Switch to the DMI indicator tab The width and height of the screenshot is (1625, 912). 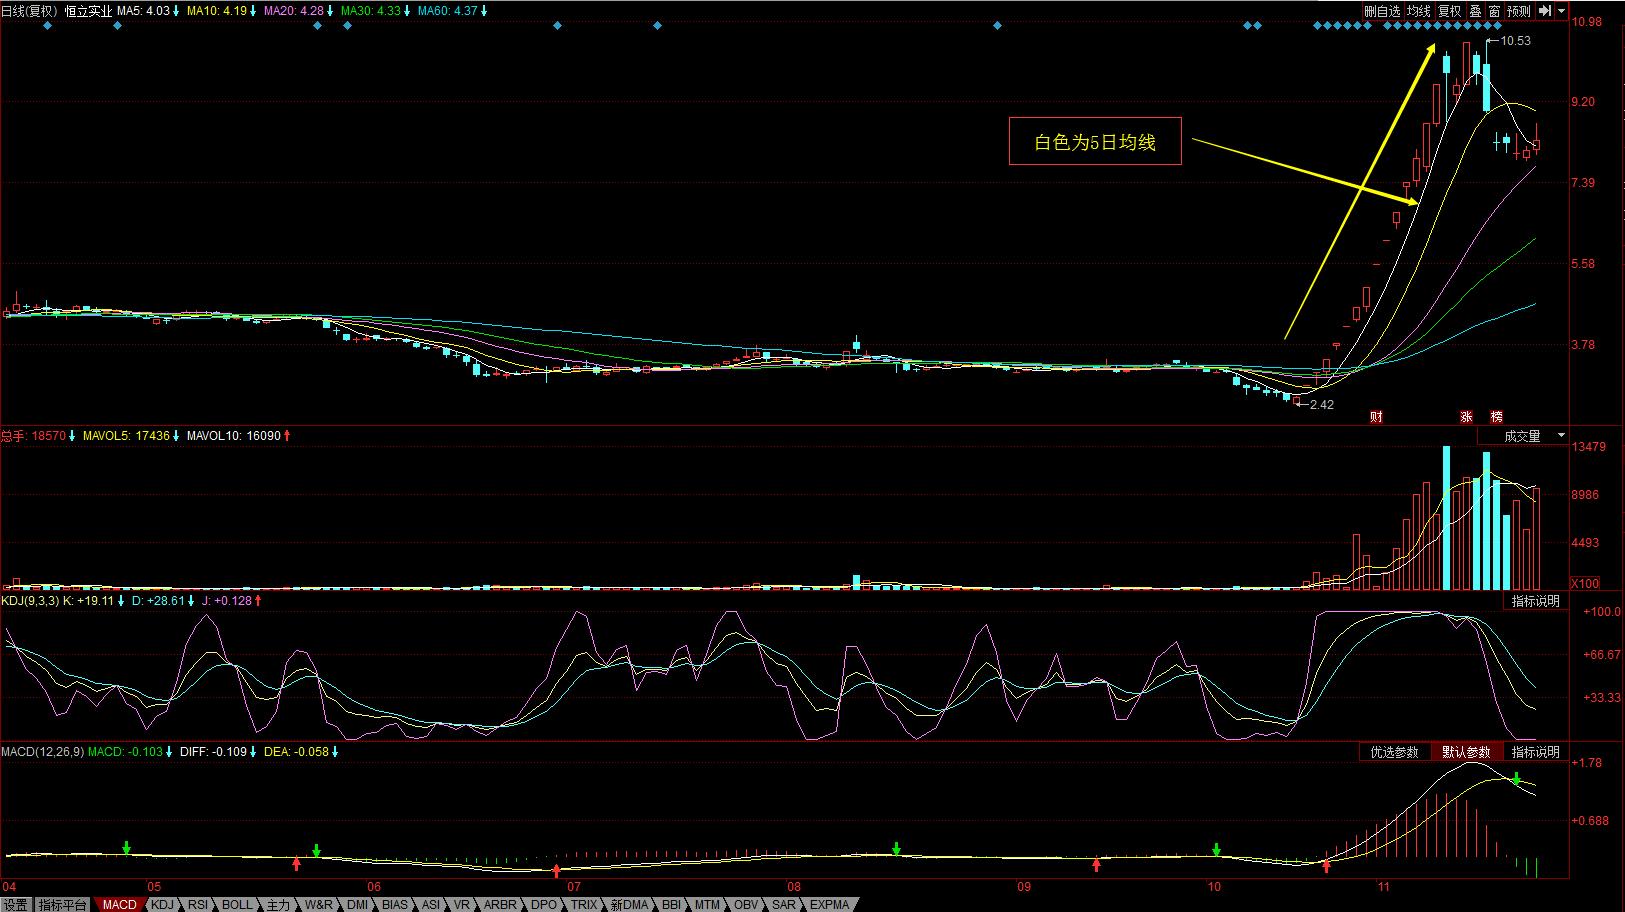(357, 905)
